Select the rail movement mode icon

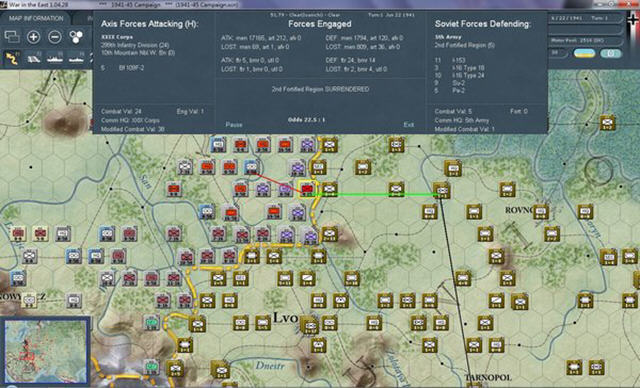point(33,58)
